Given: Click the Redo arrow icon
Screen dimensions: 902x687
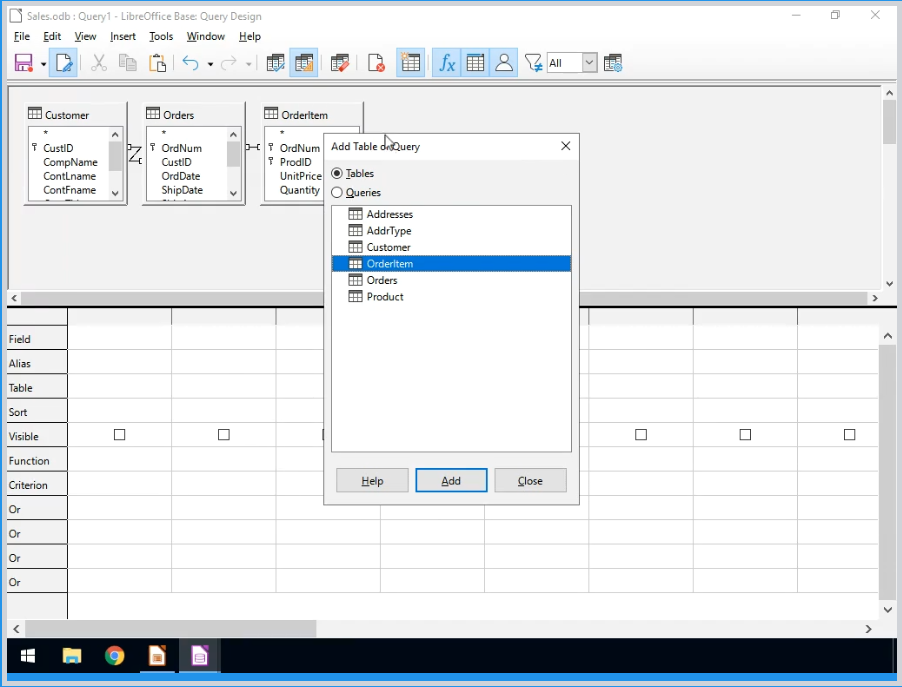Looking at the screenshot, I should [229, 63].
